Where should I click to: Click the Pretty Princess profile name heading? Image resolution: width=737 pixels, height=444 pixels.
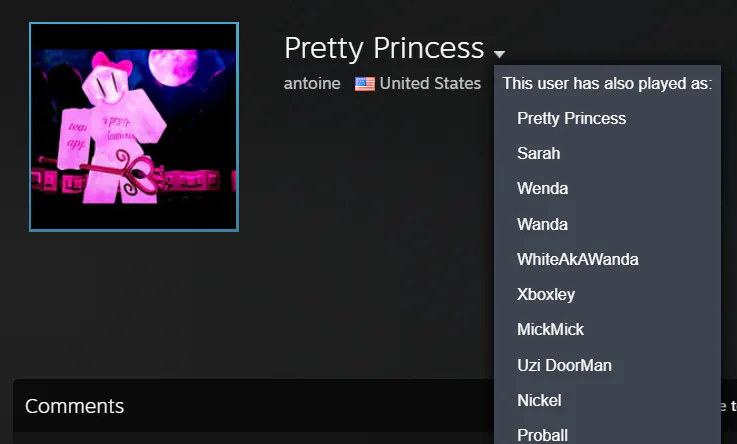click(x=384, y=48)
